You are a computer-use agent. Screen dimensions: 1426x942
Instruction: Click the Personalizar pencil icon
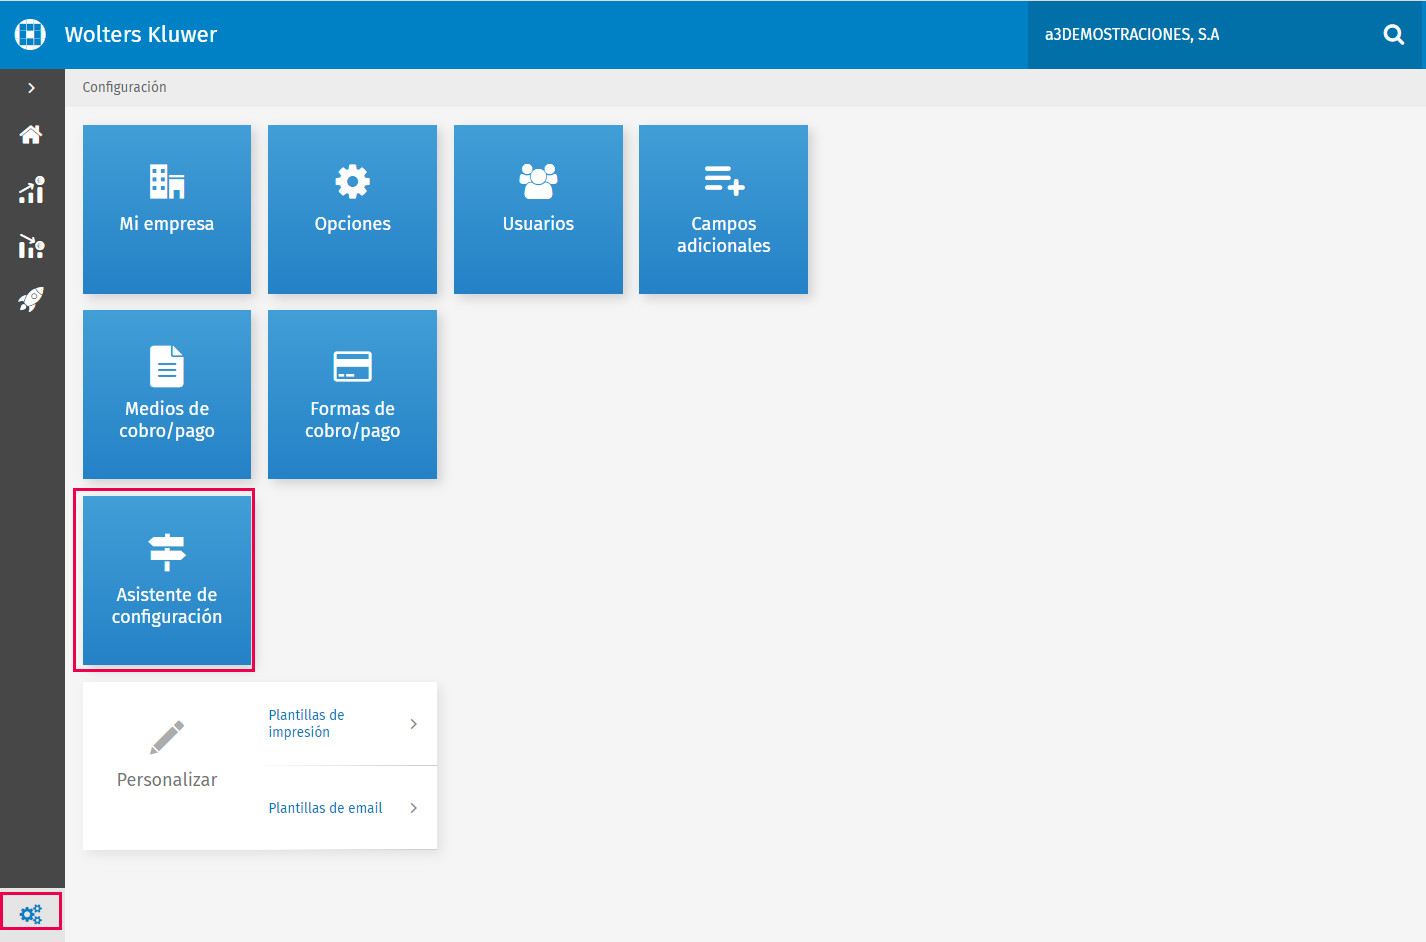click(x=167, y=737)
